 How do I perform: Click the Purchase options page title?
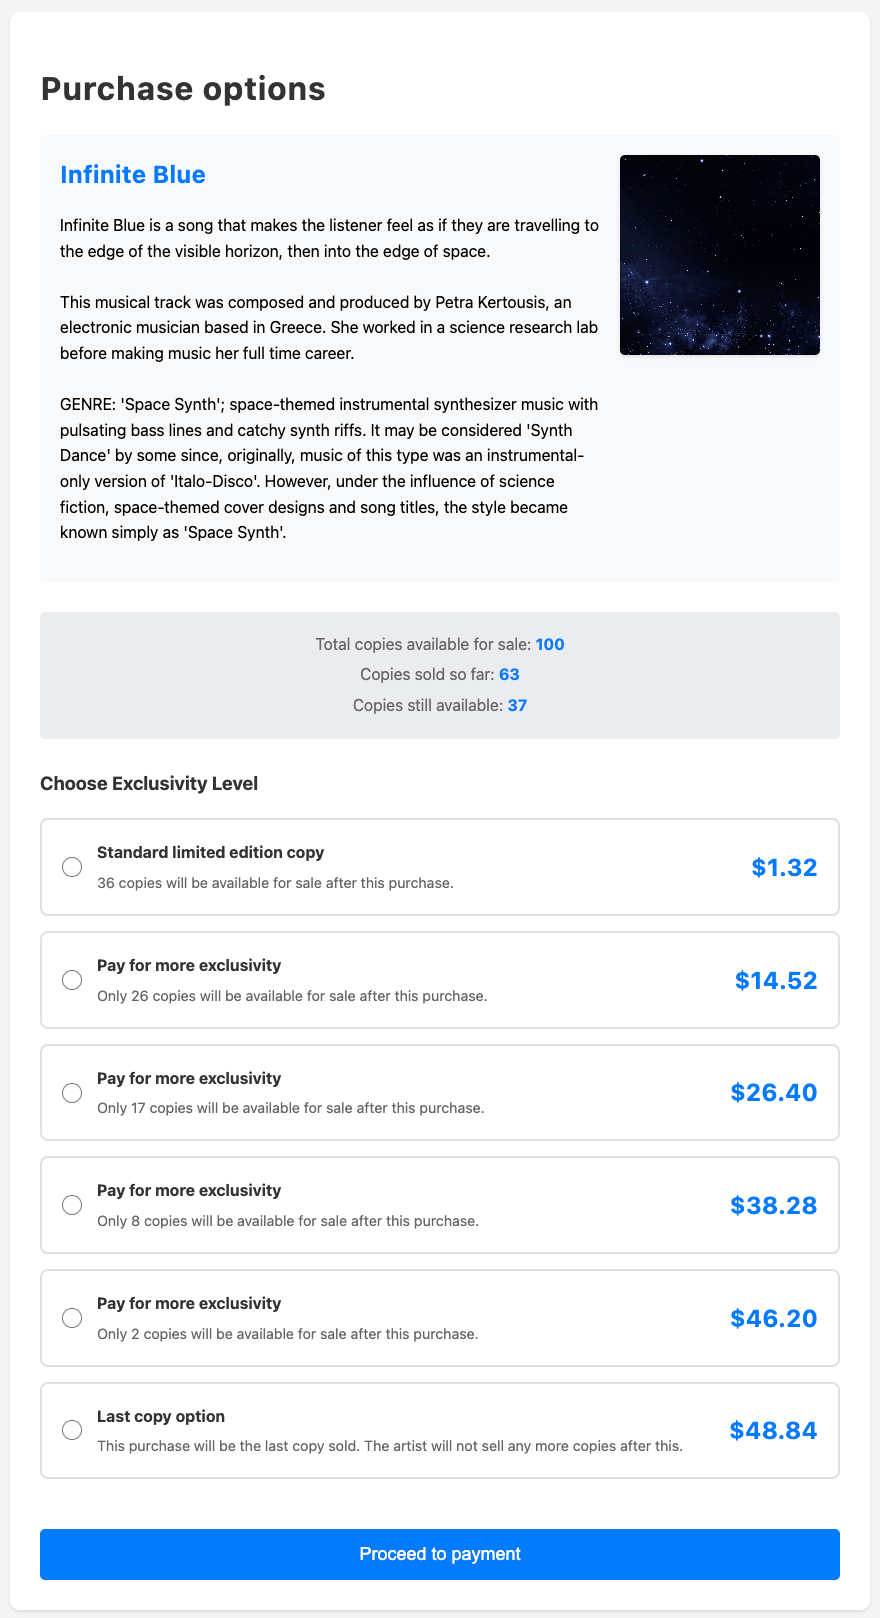coord(181,88)
